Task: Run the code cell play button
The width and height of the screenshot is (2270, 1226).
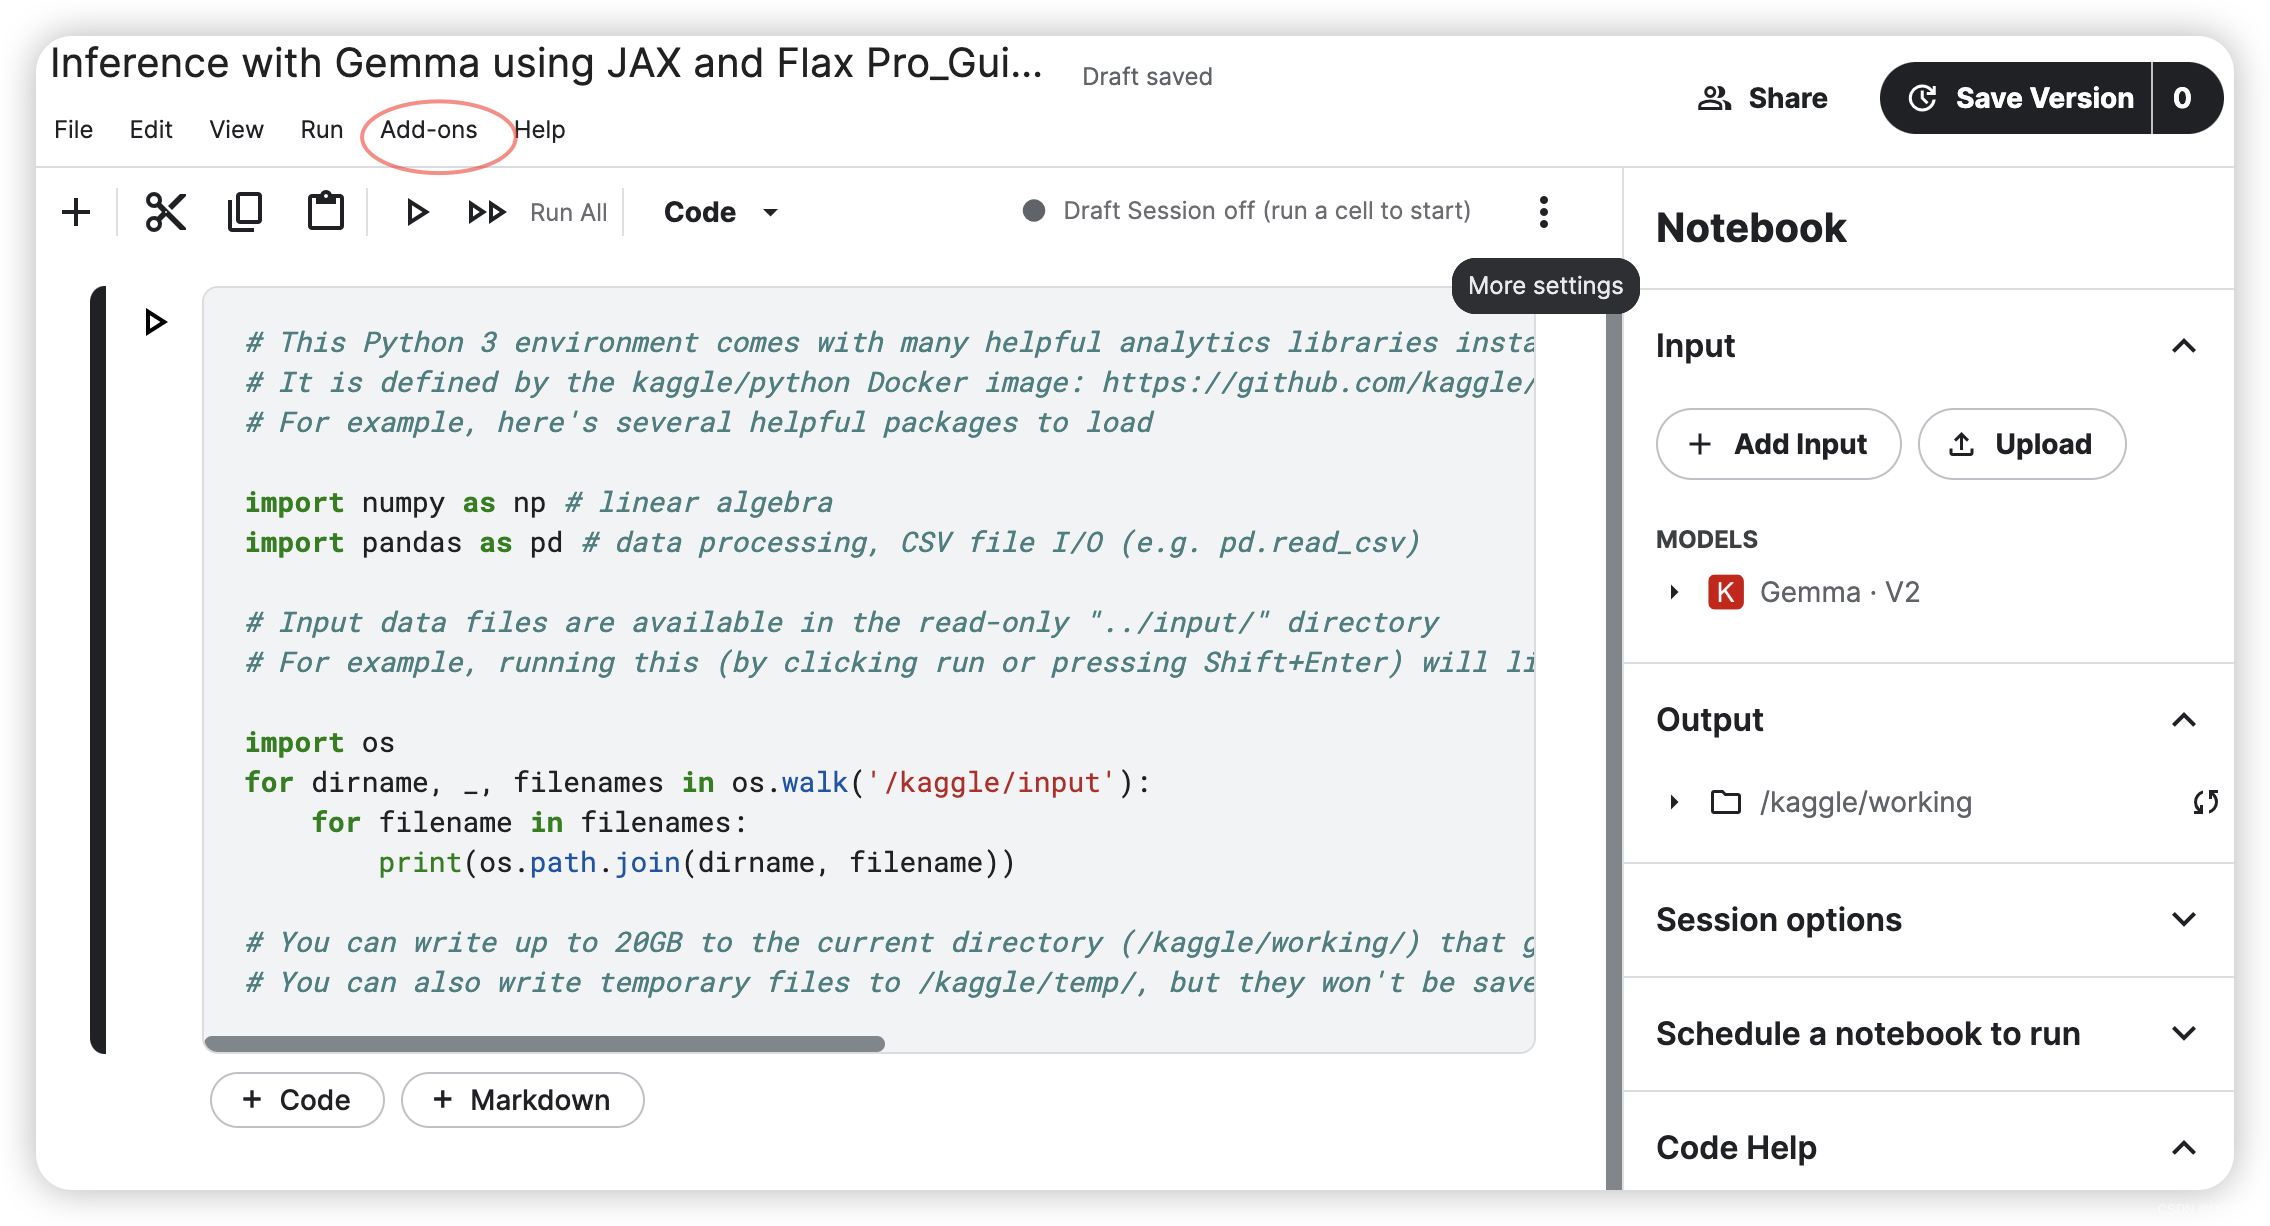Action: point(155,322)
